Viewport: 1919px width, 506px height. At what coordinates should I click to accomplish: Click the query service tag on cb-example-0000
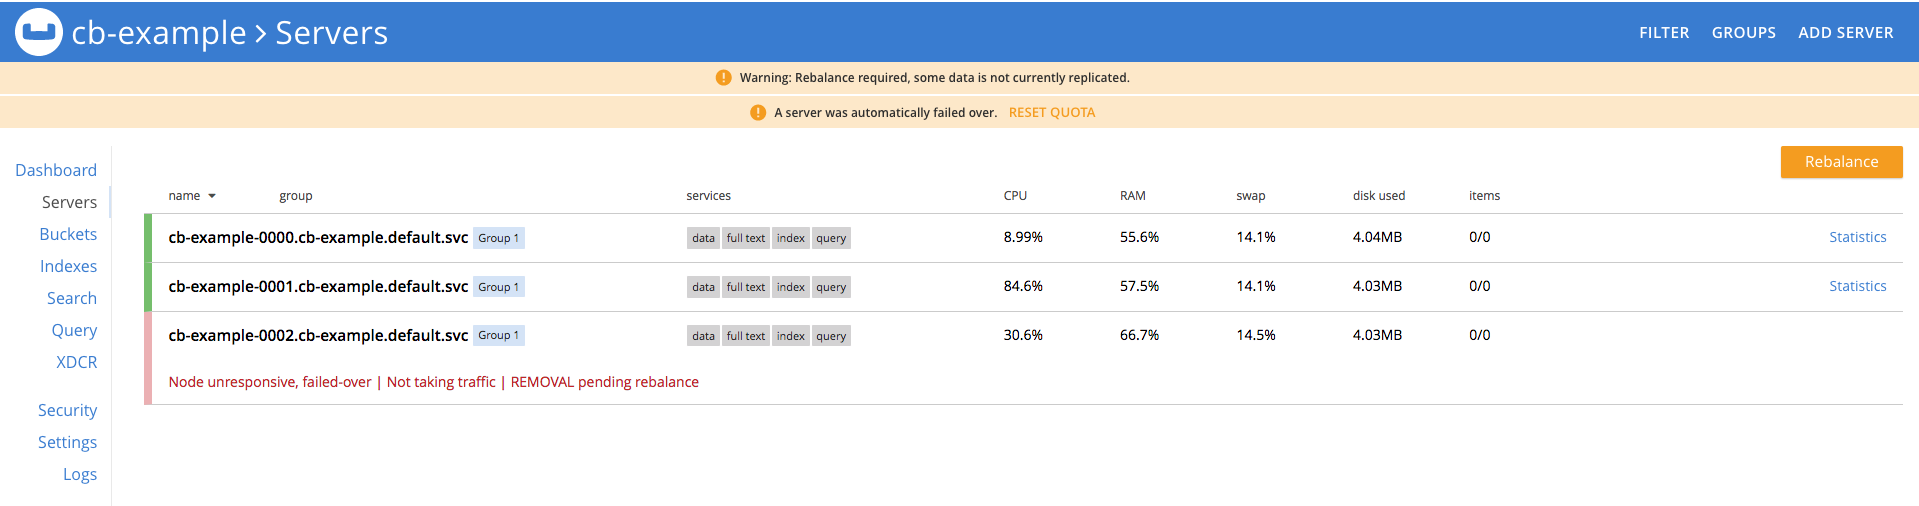tap(830, 238)
